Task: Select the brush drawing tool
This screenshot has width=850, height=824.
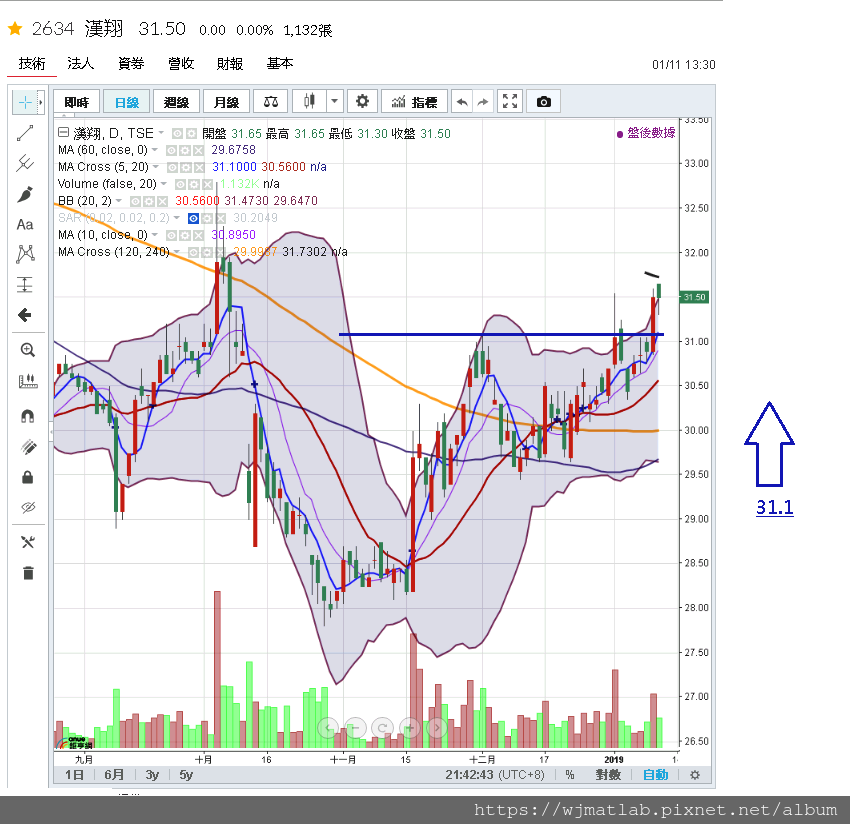Action: pos(25,194)
